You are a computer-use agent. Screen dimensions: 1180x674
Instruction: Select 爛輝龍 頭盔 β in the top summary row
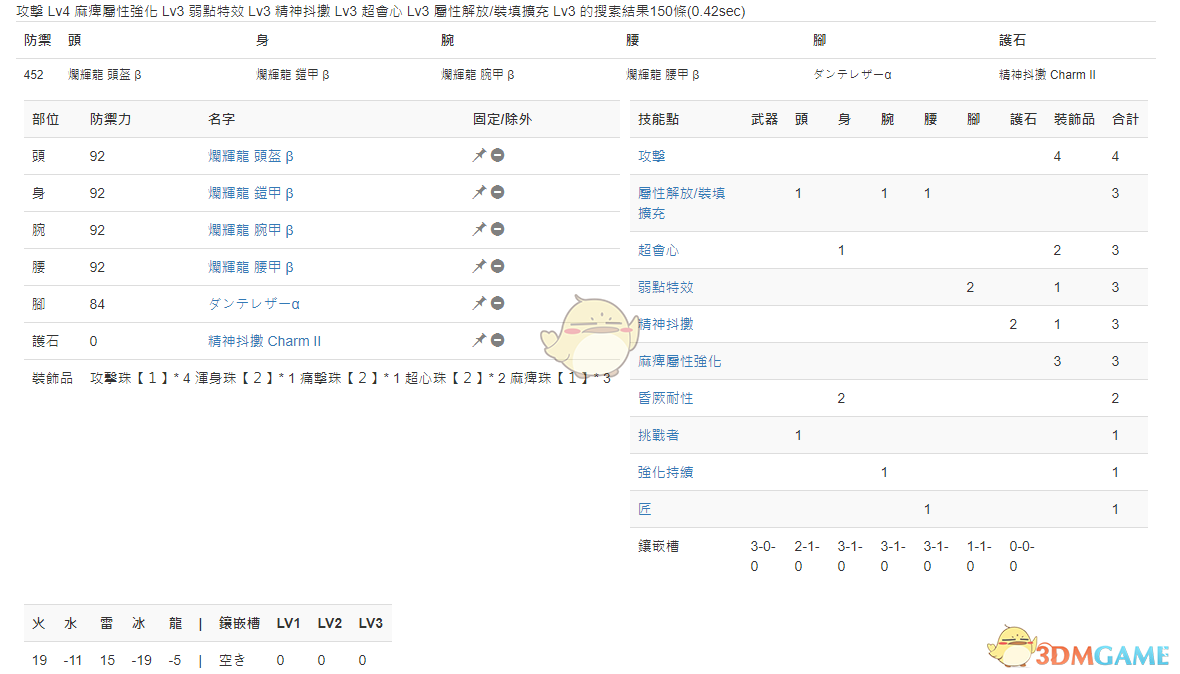click(105, 74)
